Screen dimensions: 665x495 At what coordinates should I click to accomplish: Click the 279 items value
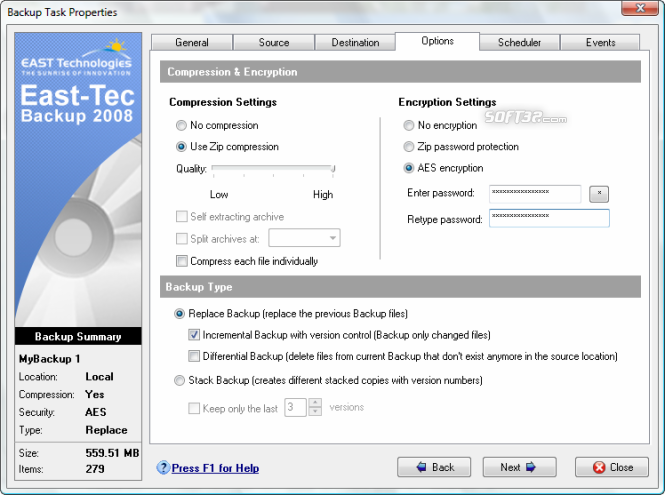pyautogui.click(x=95, y=469)
